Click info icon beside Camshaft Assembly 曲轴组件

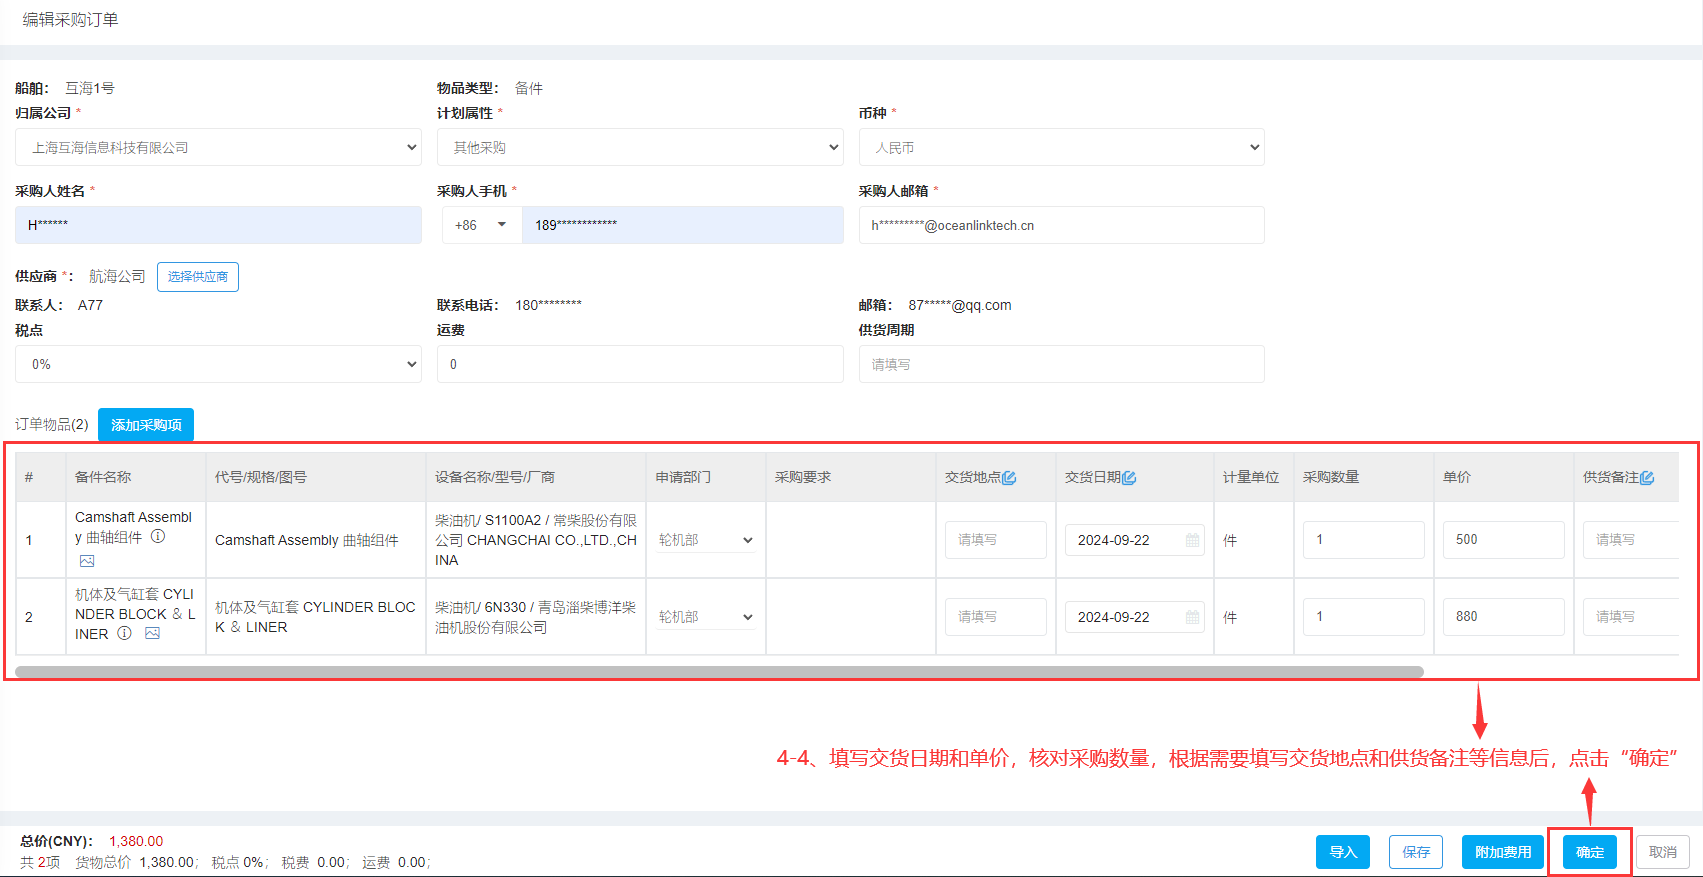click(158, 536)
